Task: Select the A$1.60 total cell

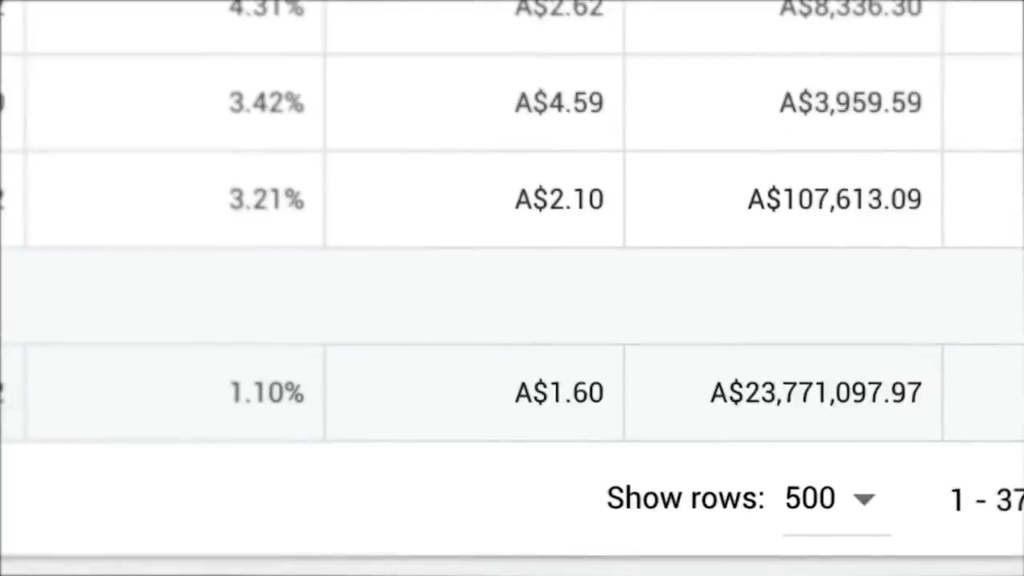Action: [559, 393]
